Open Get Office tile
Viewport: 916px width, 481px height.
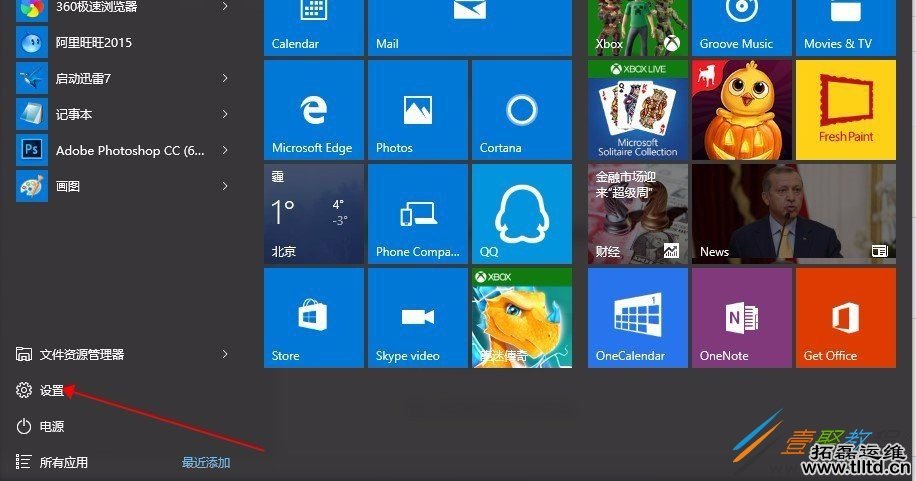pos(845,318)
